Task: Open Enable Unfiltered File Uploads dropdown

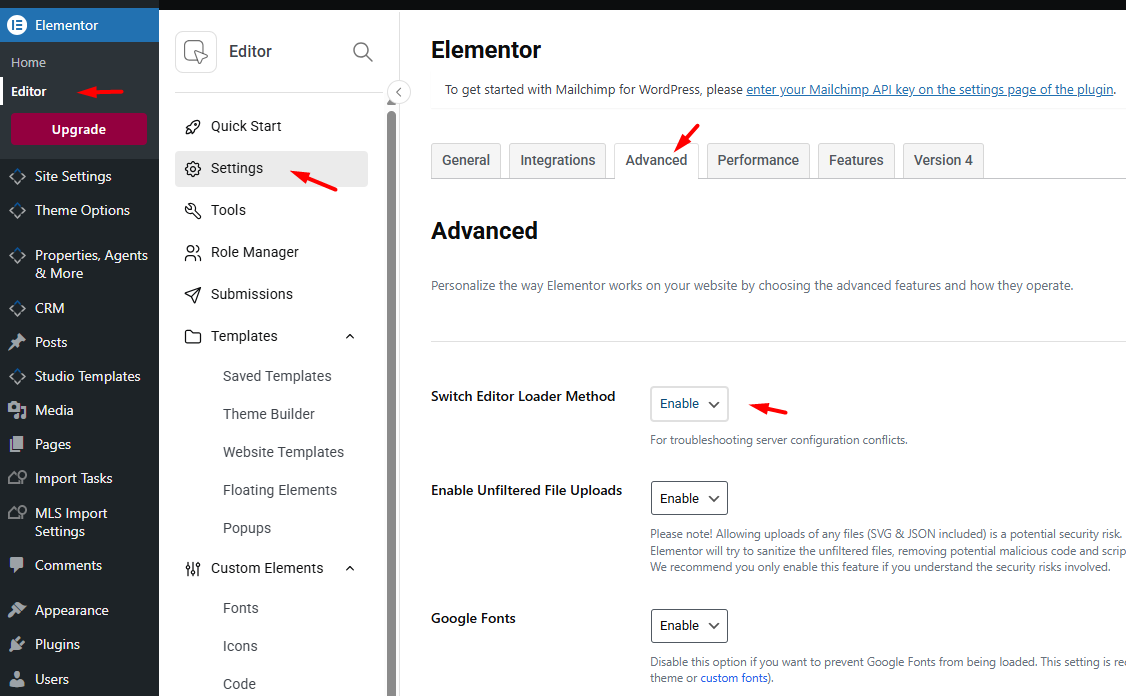Action: point(689,498)
